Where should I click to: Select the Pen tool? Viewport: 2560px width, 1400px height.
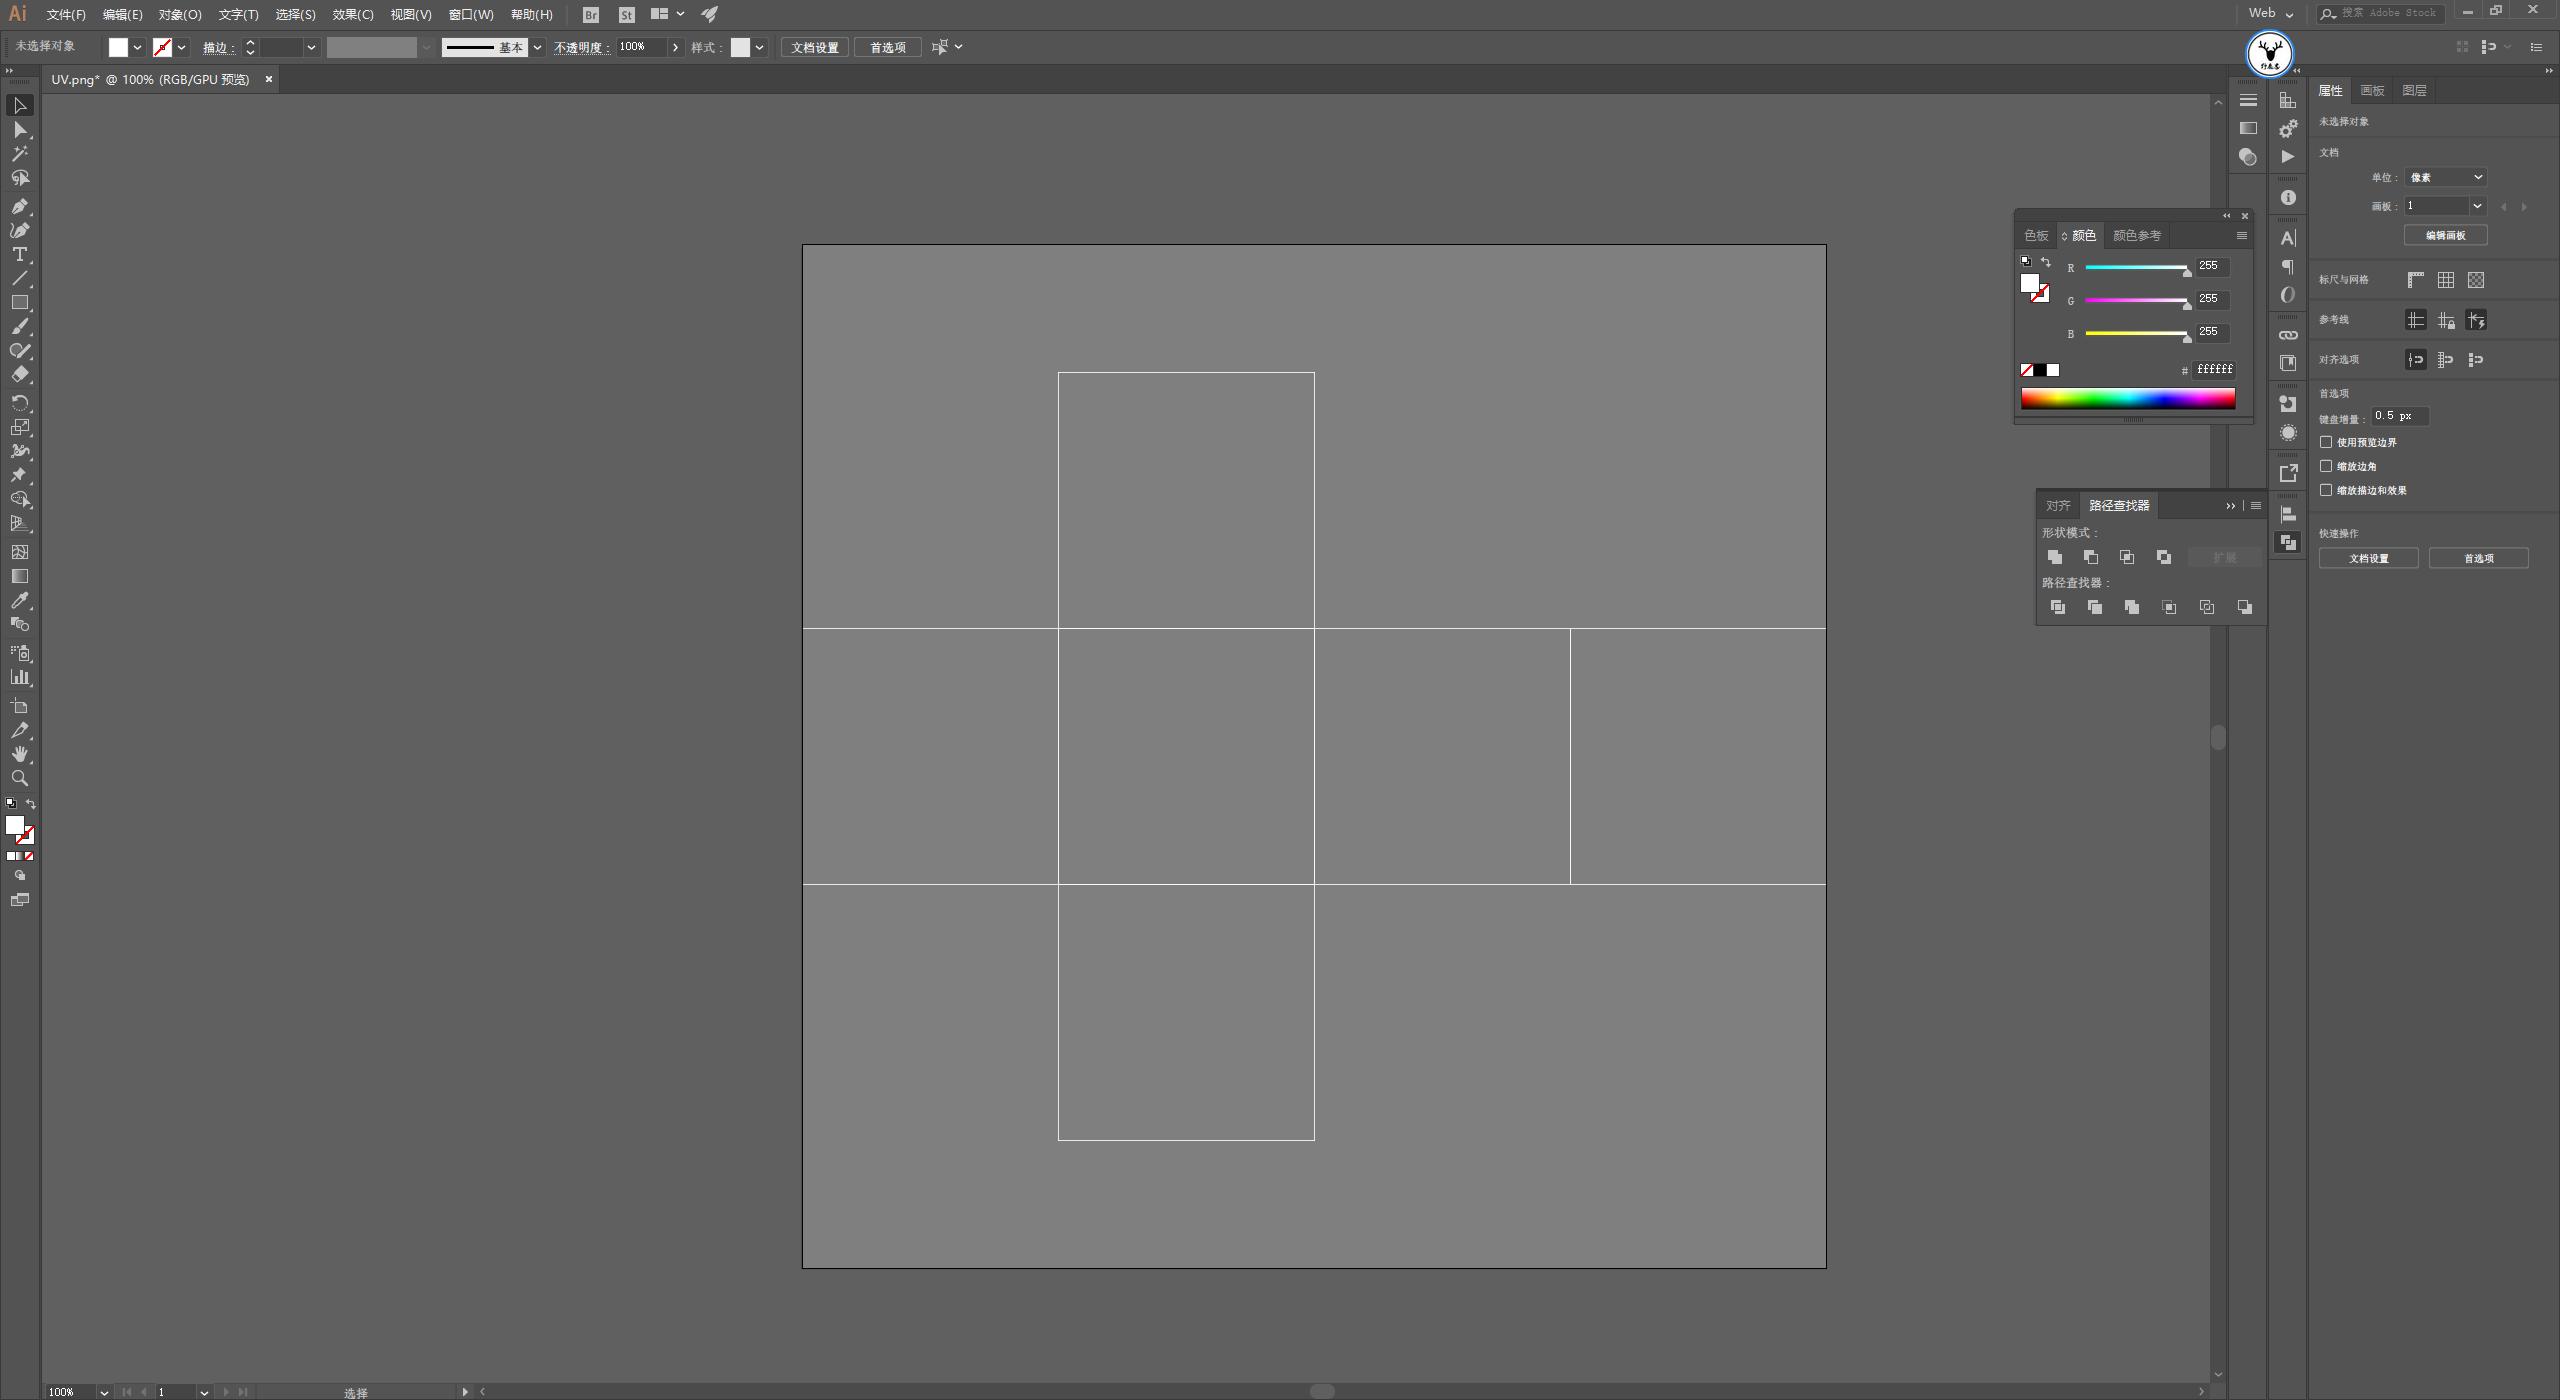pyautogui.click(x=19, y=206)
